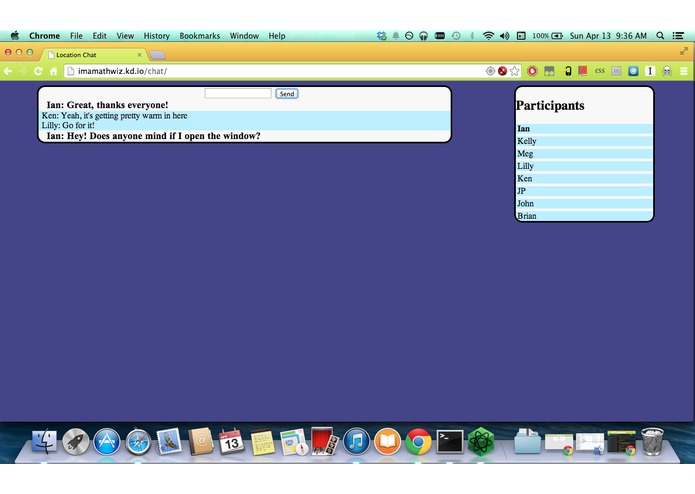Open the History menu
Image resolution: width=695 pixels, height=494 pixels.
coord(156,36)
